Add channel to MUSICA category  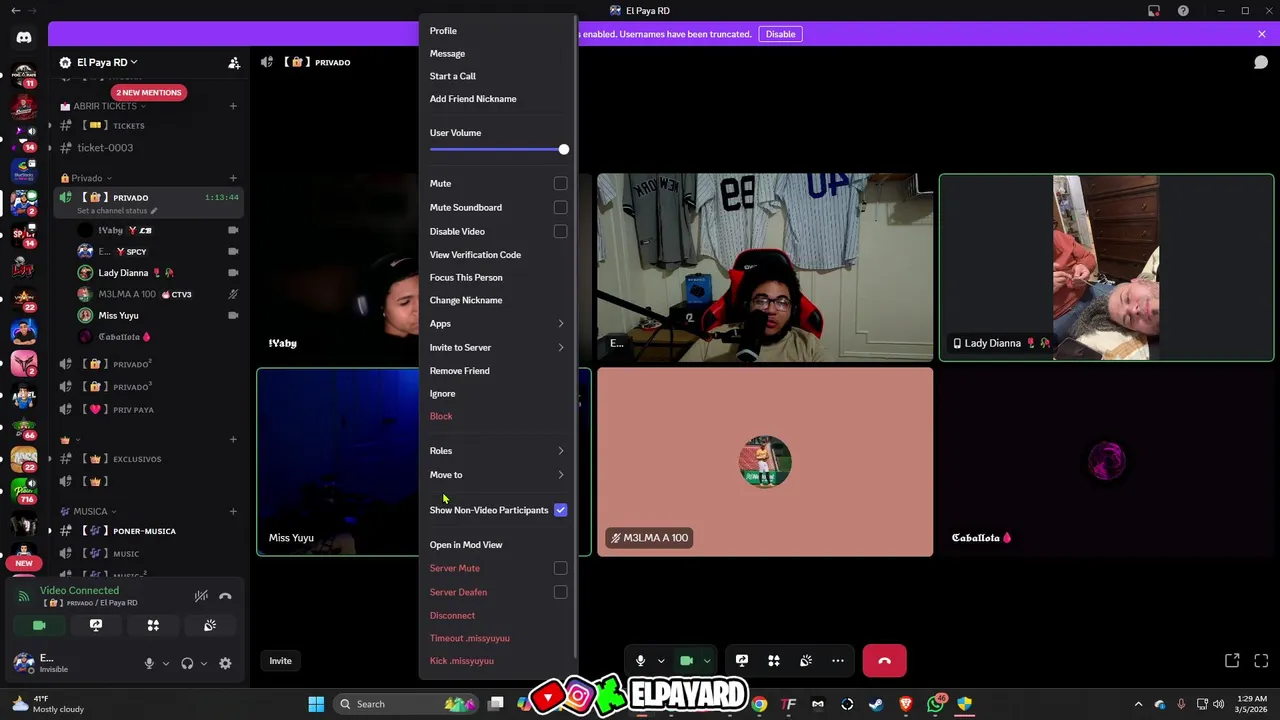pyautogui.click(x=233, y=511)
